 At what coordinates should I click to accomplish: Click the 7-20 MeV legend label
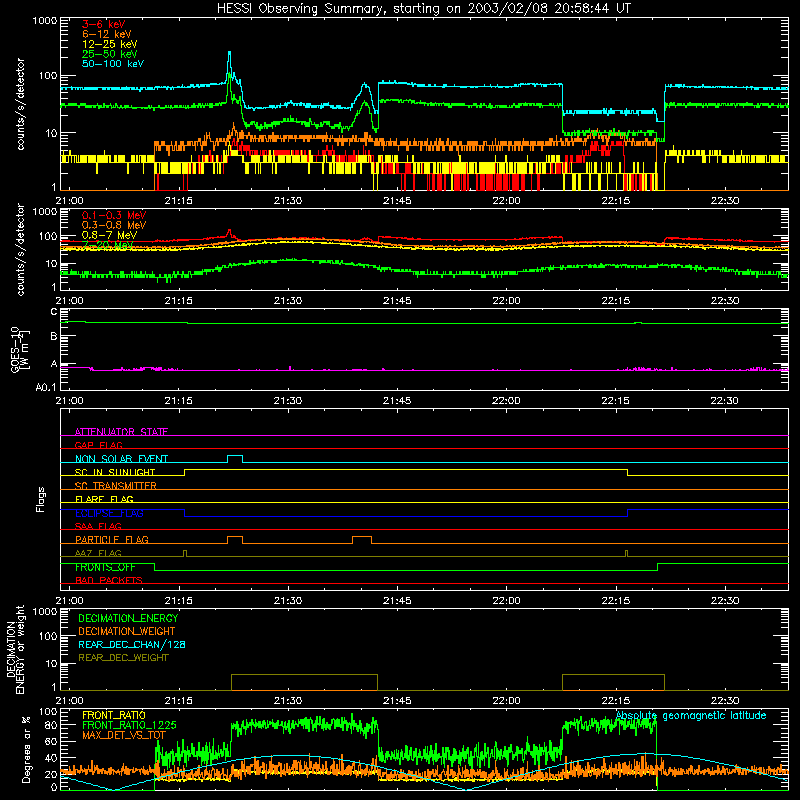107,245
